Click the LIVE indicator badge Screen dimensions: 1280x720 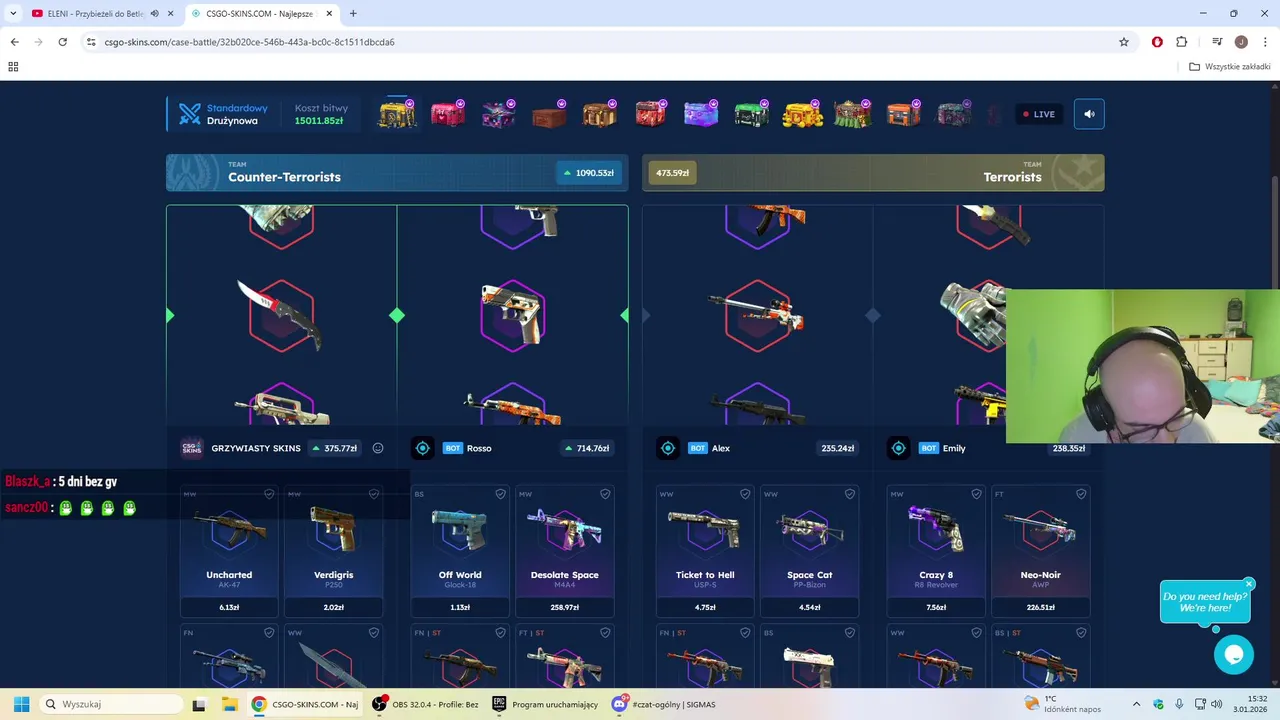point(1039,114)
